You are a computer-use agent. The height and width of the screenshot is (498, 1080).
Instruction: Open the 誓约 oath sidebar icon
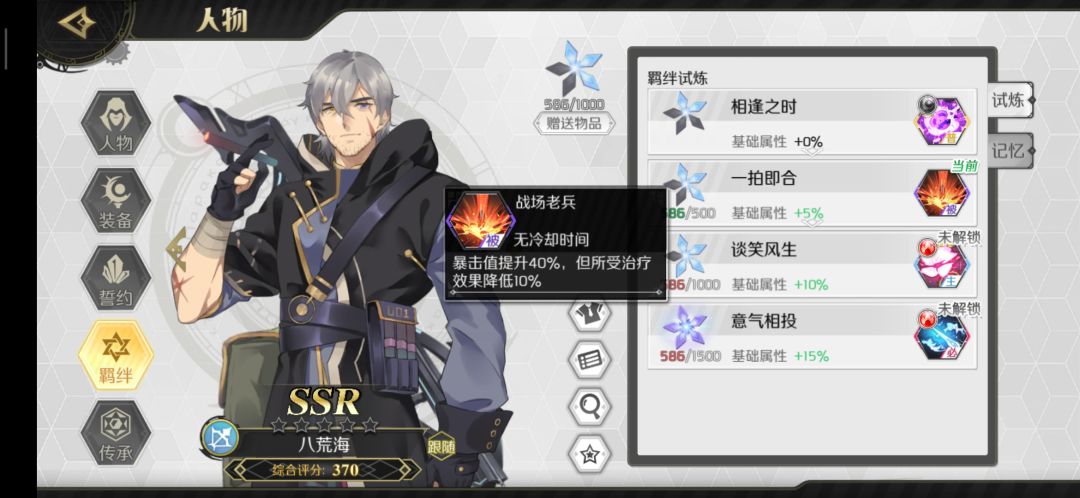click(116, 278)
